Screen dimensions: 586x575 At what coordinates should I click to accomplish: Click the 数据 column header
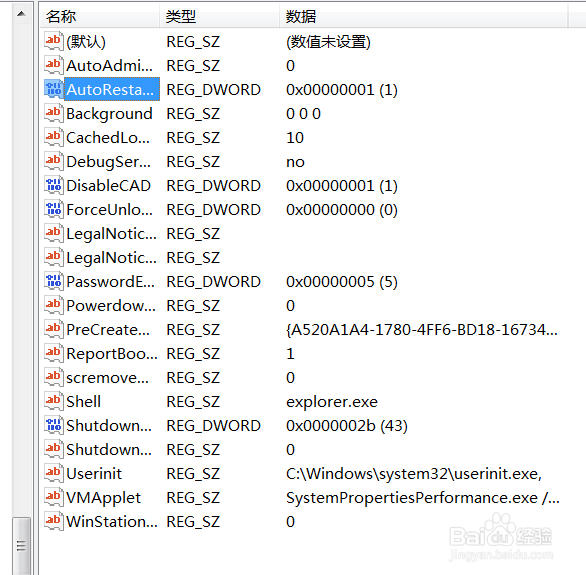(423, 17)
